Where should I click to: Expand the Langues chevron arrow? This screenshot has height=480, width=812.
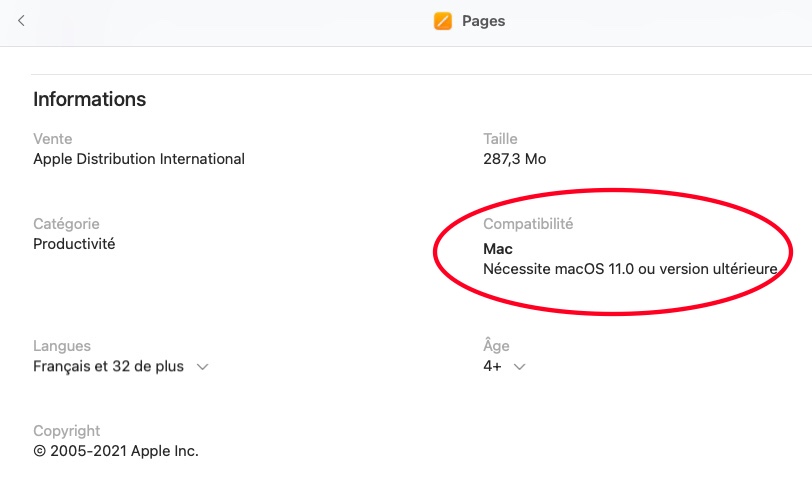[202, 367]
